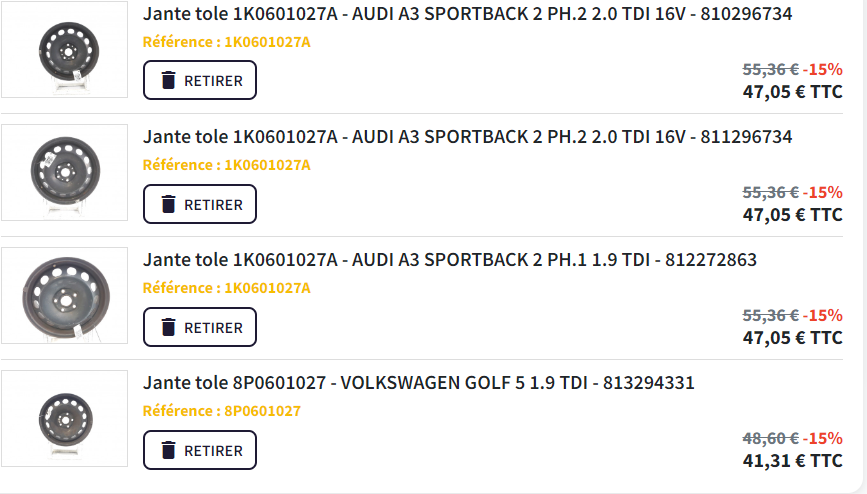
Task: Open the A3 Sportback PH.1 1.9 TDI title
Action: point(449,260)
